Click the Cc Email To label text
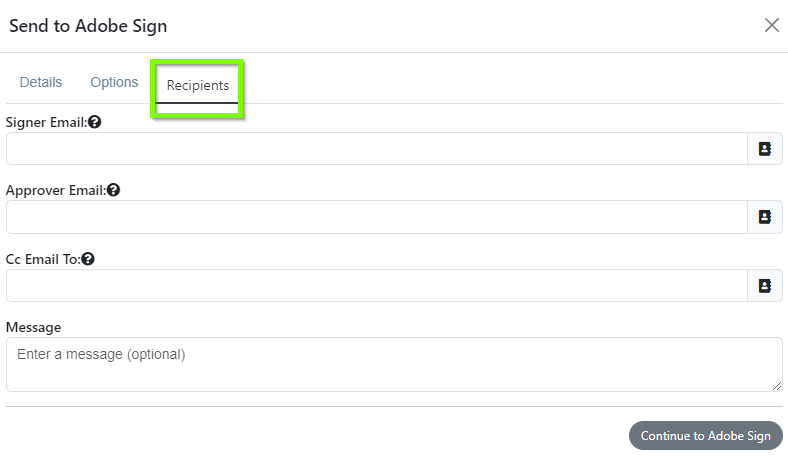The image size is (788, 461). click(x=43, y=259)
